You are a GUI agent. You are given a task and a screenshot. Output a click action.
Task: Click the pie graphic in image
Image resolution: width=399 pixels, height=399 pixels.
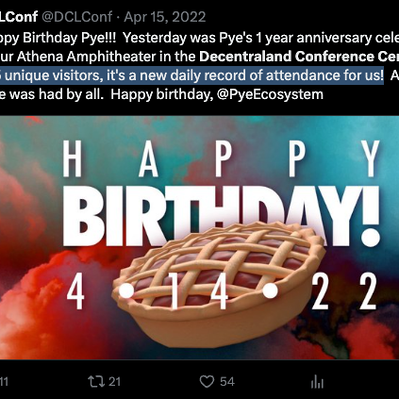click(218, 283)
